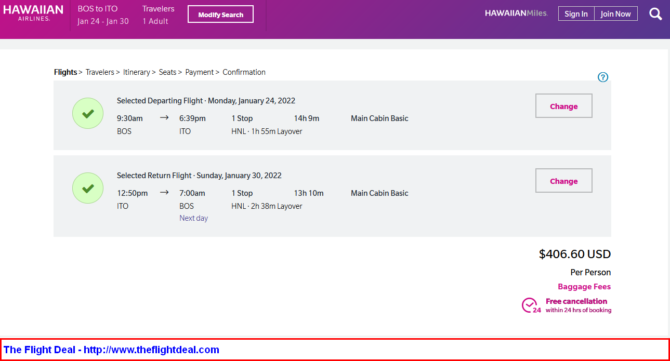The height and width of the screenshot is (361, 670).
Task: Click return flight Main Cabin Basic text
Action: coord(379,193)
